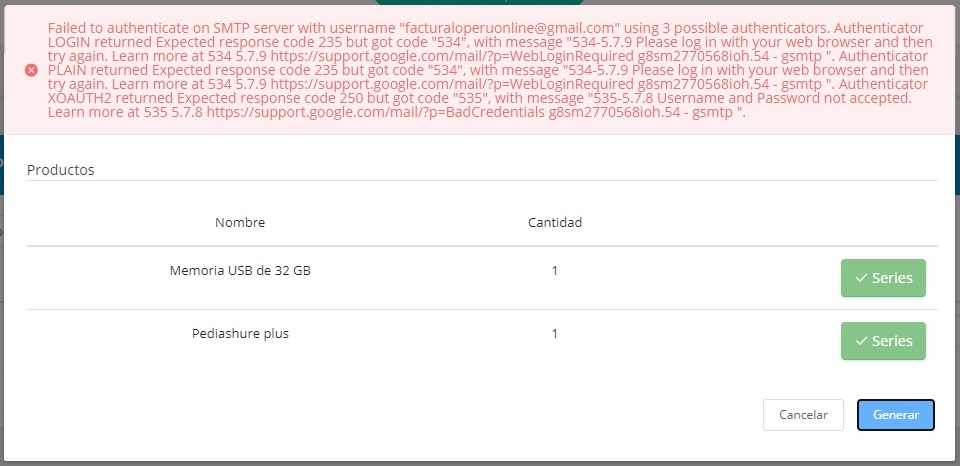Viewport: 960px width, 466px height.
Task: Click the Memoria USB de 32 GB name
Action: 240,270
